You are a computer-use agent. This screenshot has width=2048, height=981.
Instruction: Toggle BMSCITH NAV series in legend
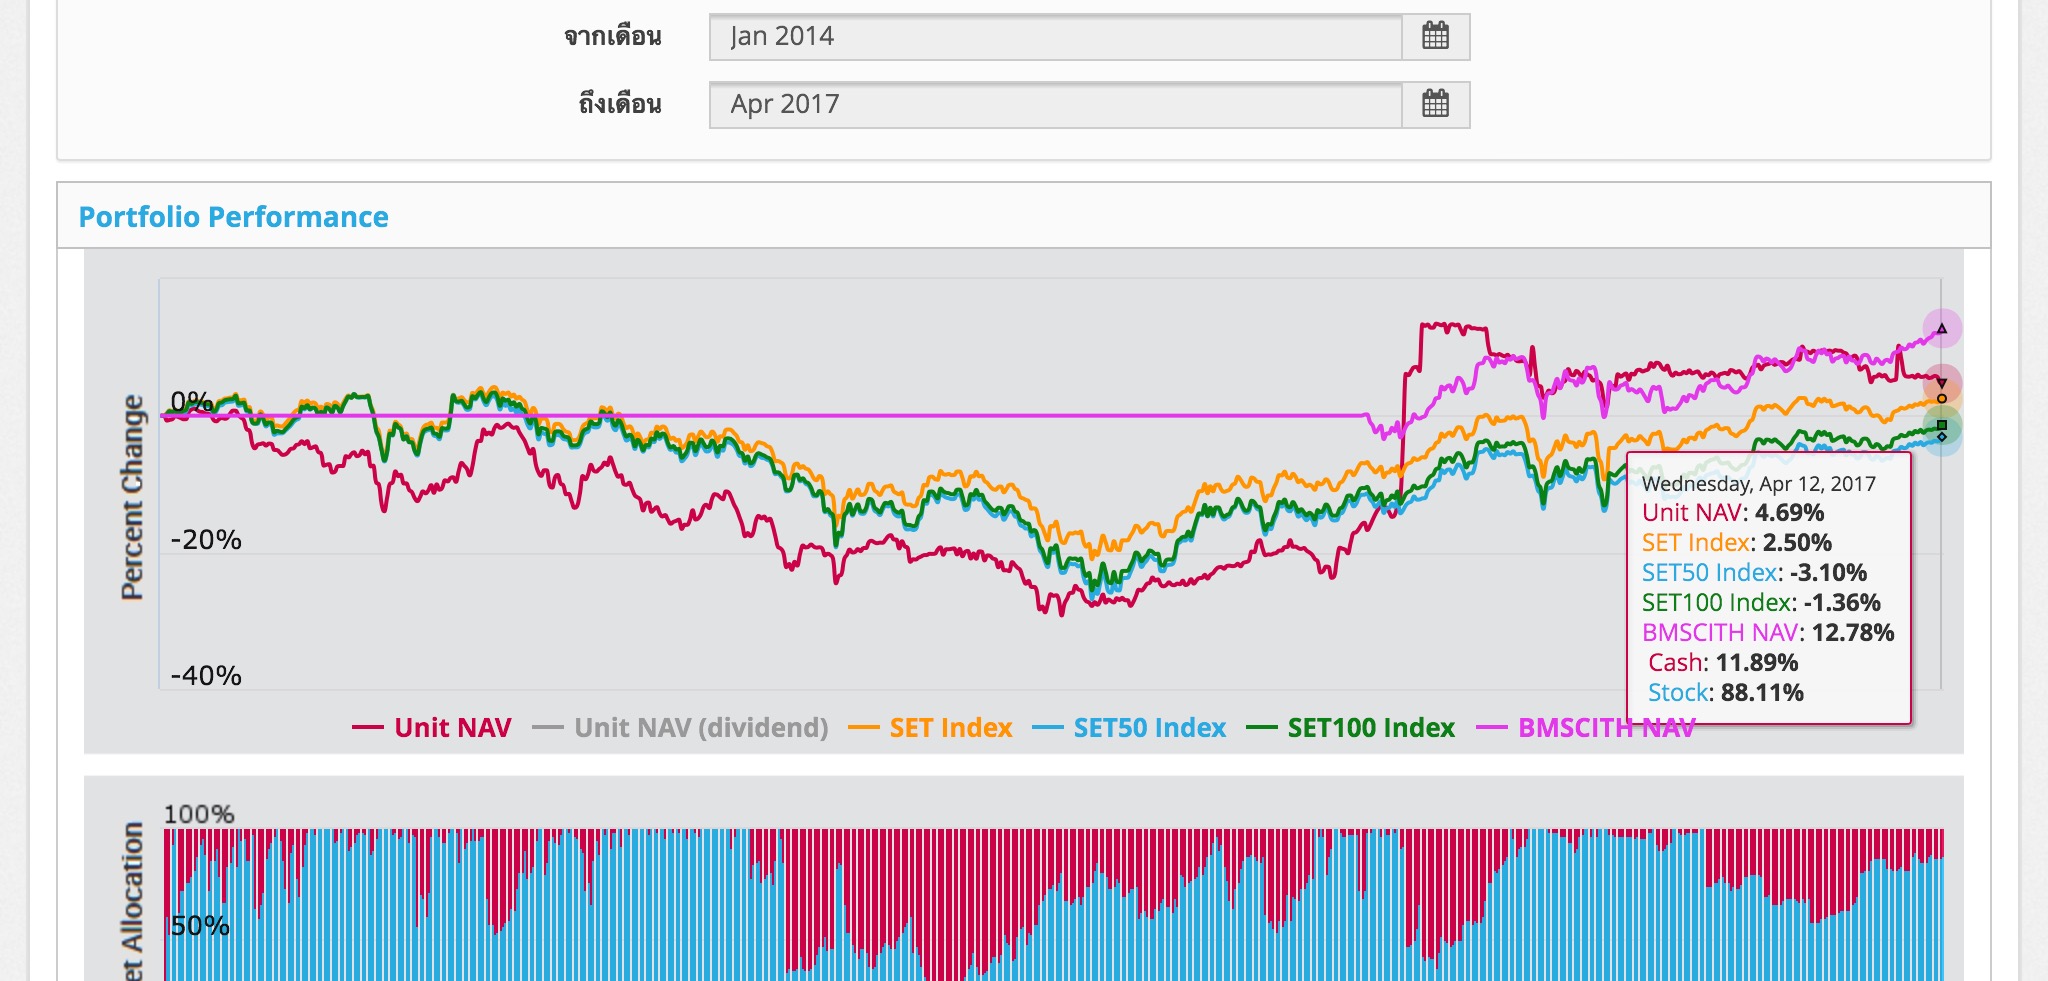pyautogui.click(x=1585, y=728)
